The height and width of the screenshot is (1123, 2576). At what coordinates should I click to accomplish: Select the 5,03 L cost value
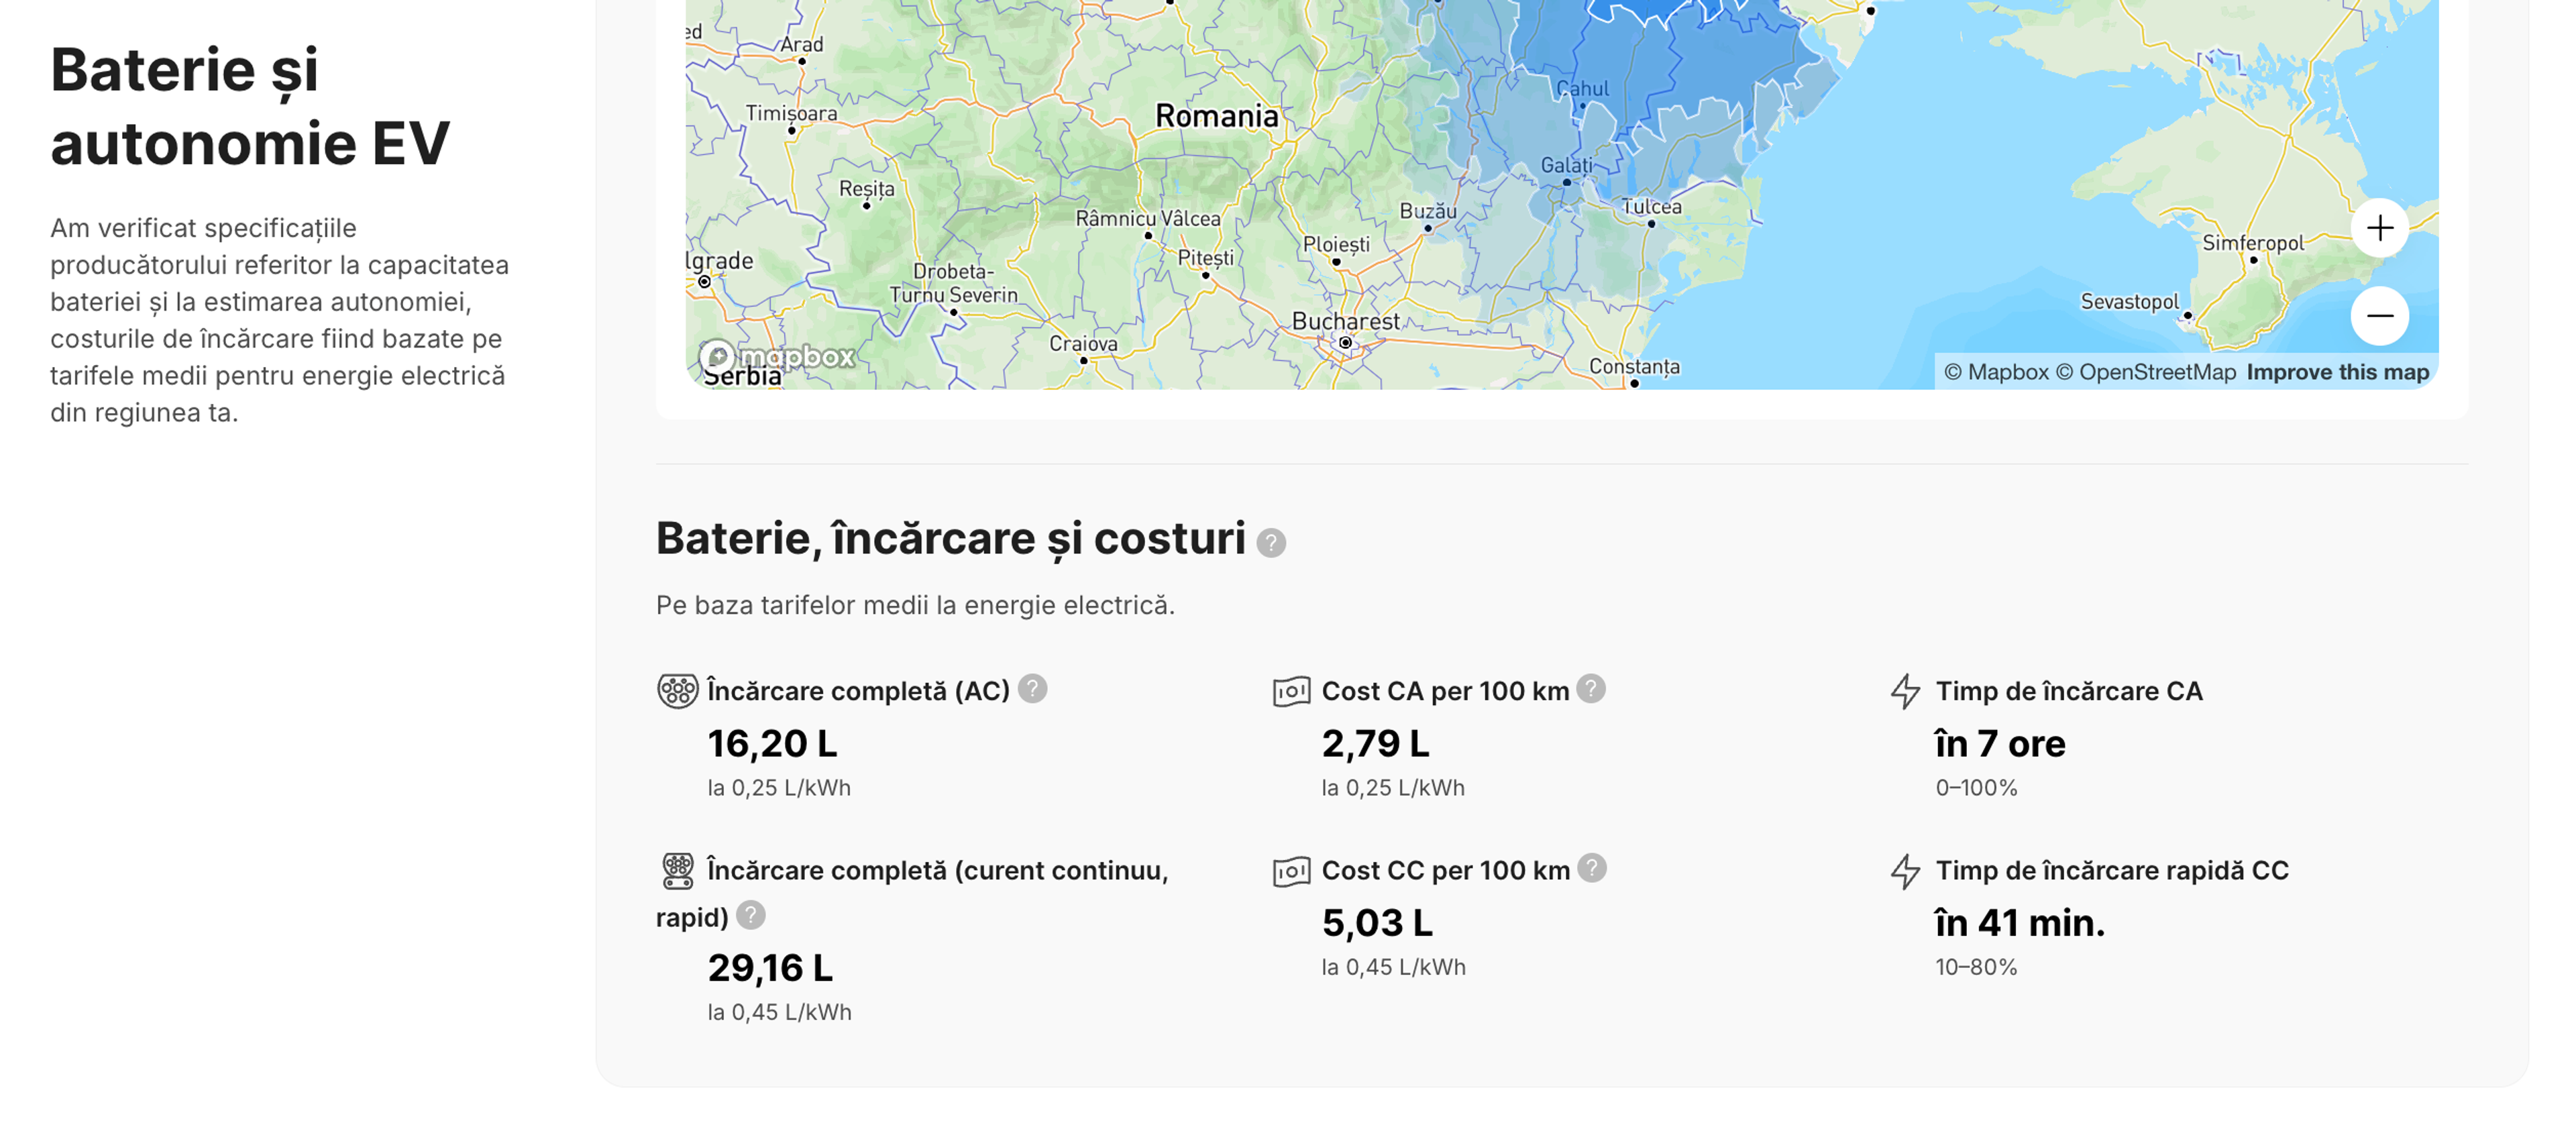[x=1377, y=923]
